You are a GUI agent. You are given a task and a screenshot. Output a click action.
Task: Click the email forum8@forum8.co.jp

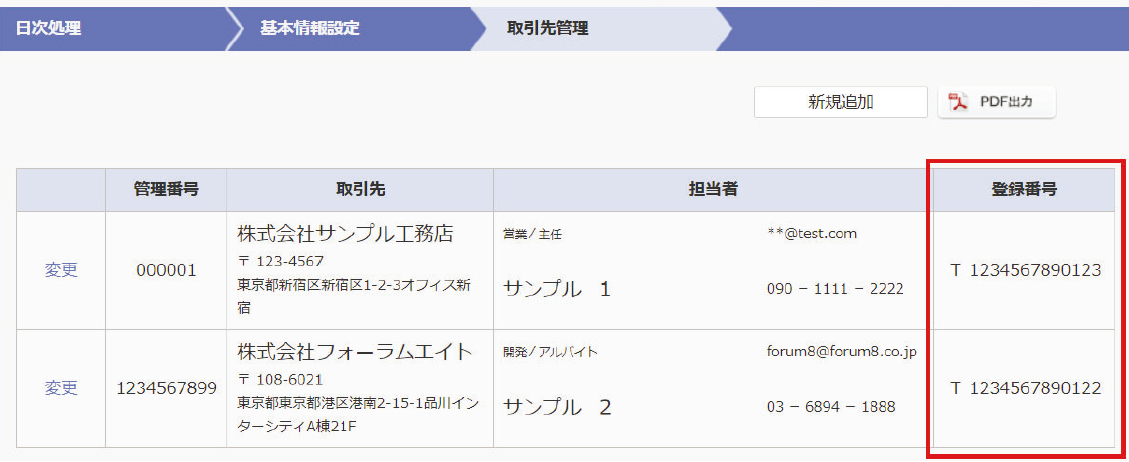click(841, 352)
